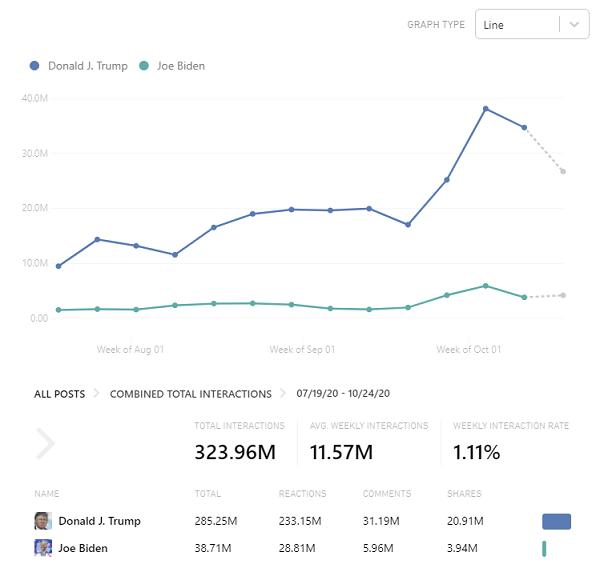Click the 1.11% weekly interaction rate value

(476, 452)
